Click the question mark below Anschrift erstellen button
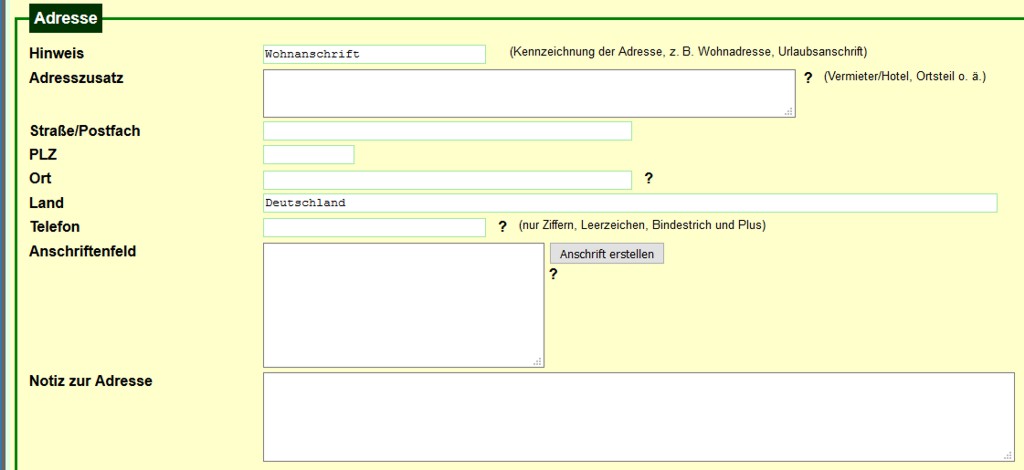This screenshot has height=470, width=1024. tap(553, 274)
